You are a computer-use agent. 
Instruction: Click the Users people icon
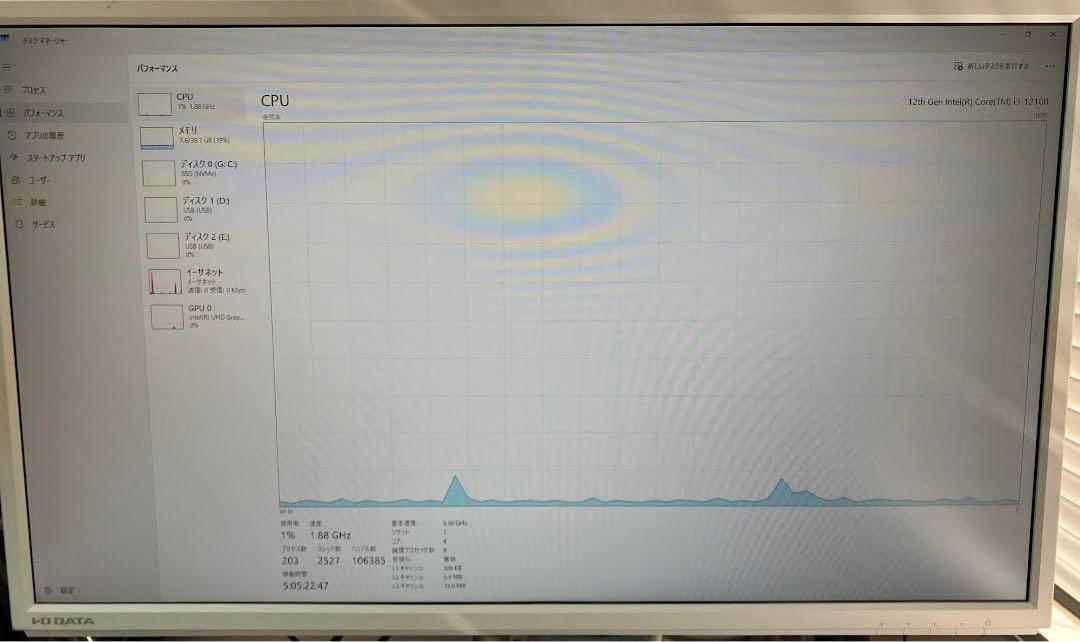(x=16, y=180)
